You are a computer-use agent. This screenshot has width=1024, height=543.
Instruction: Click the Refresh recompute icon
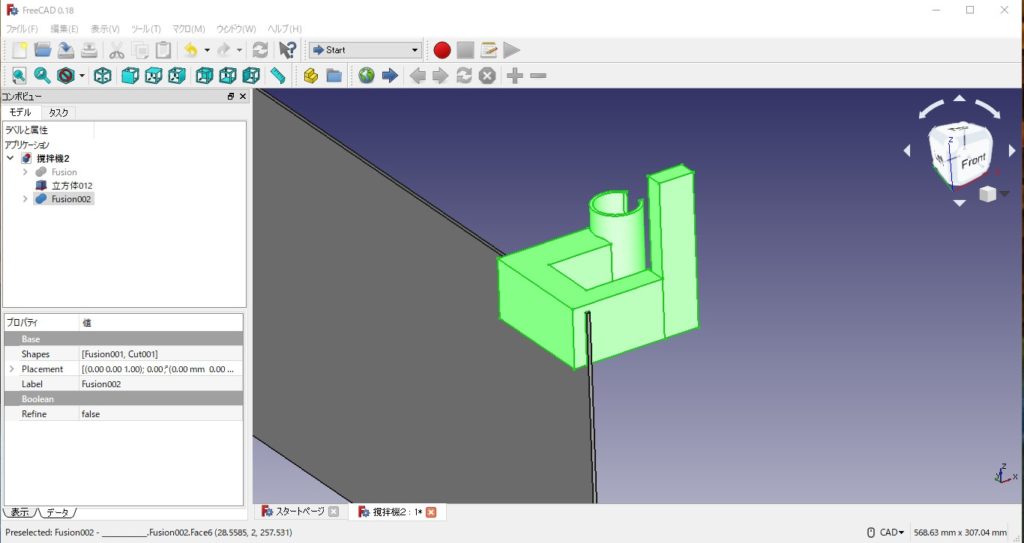coord(260,50)
